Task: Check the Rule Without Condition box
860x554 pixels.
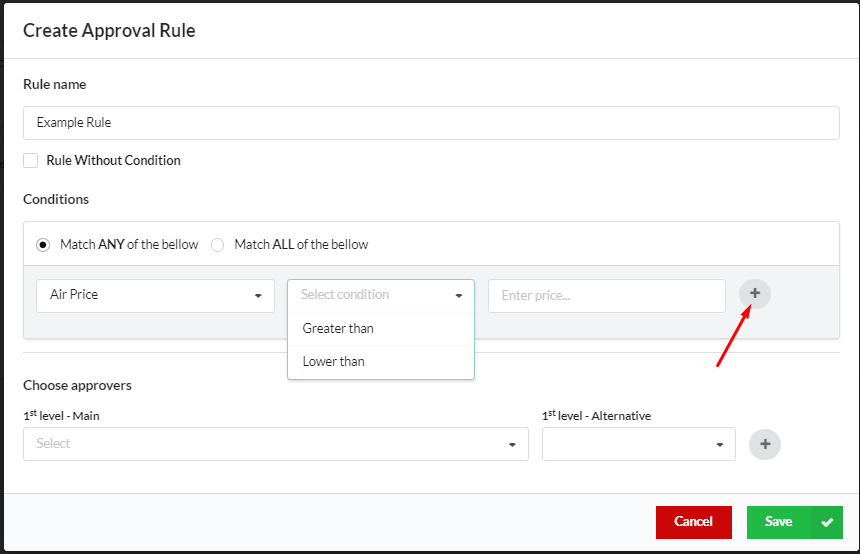Action: click(31, 161)
